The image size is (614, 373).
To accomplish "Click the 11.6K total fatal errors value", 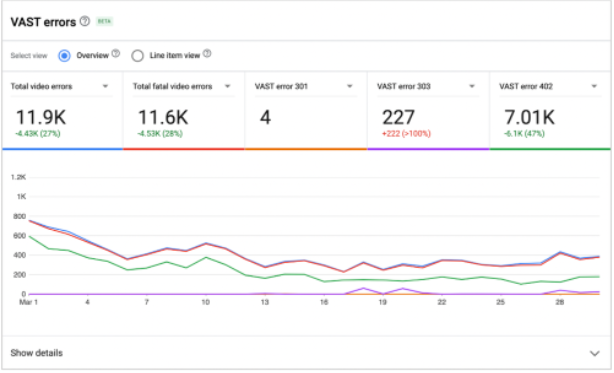I will tap(163, 117).
